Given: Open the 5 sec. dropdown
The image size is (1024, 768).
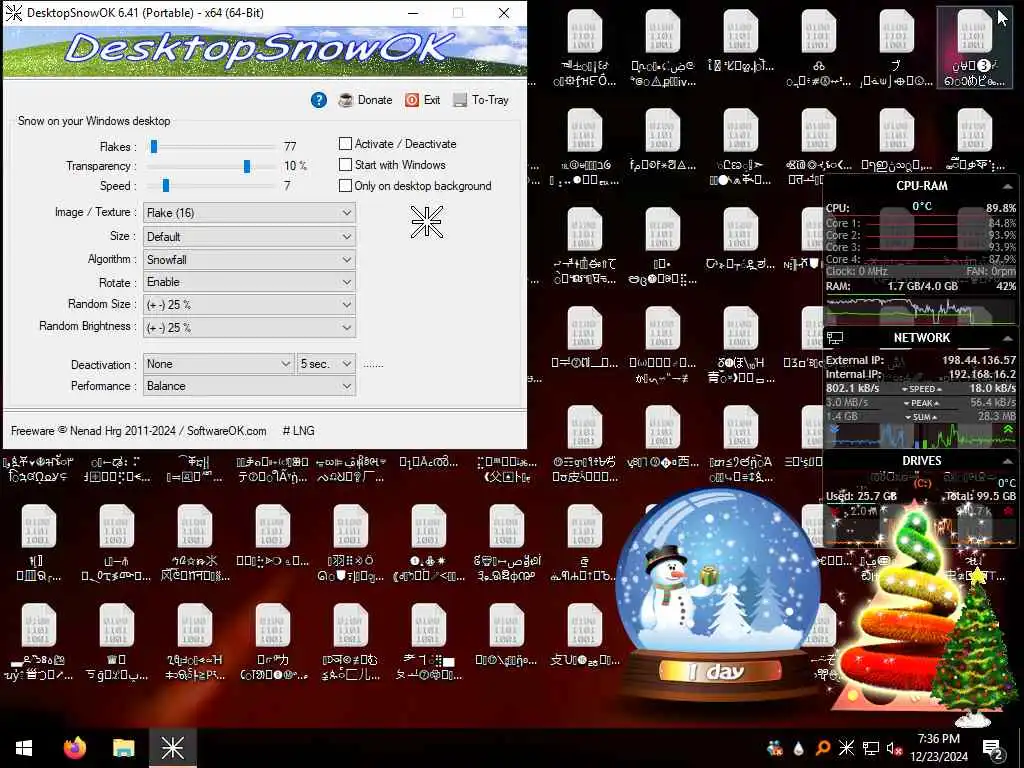Looking at the screenshot, I should click(326, 364).
